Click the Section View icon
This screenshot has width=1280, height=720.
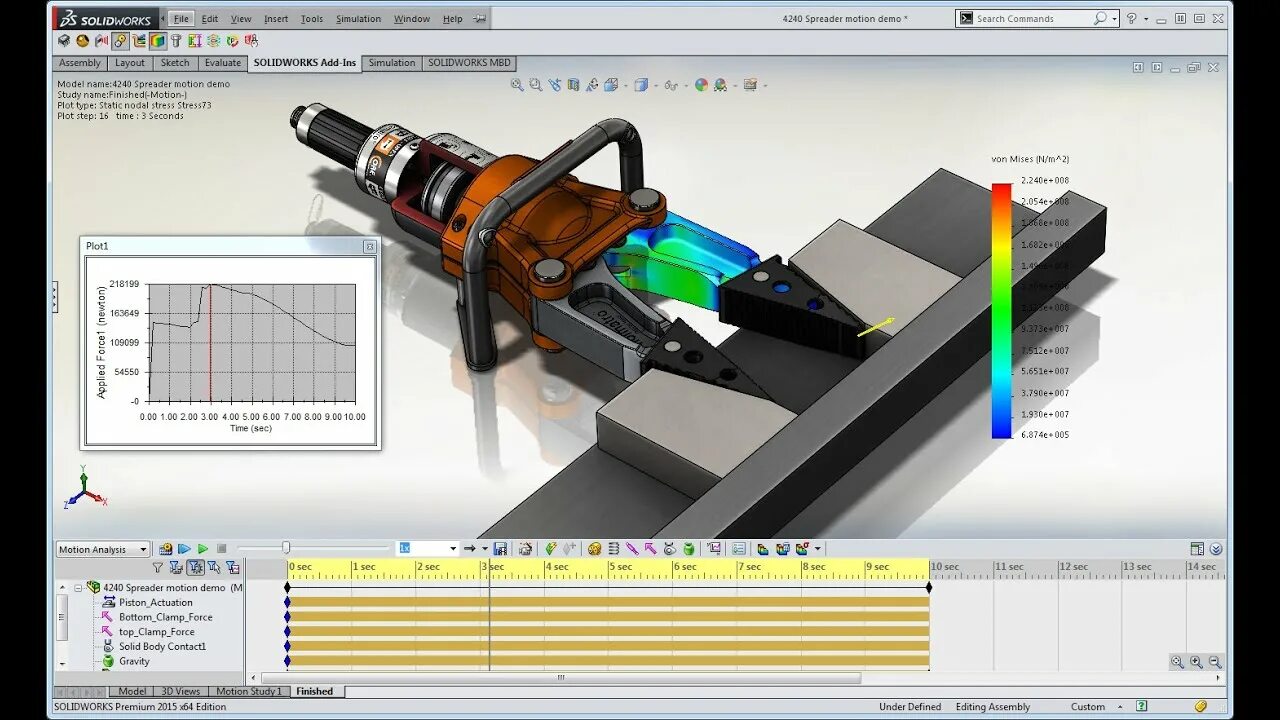[573, 86]
